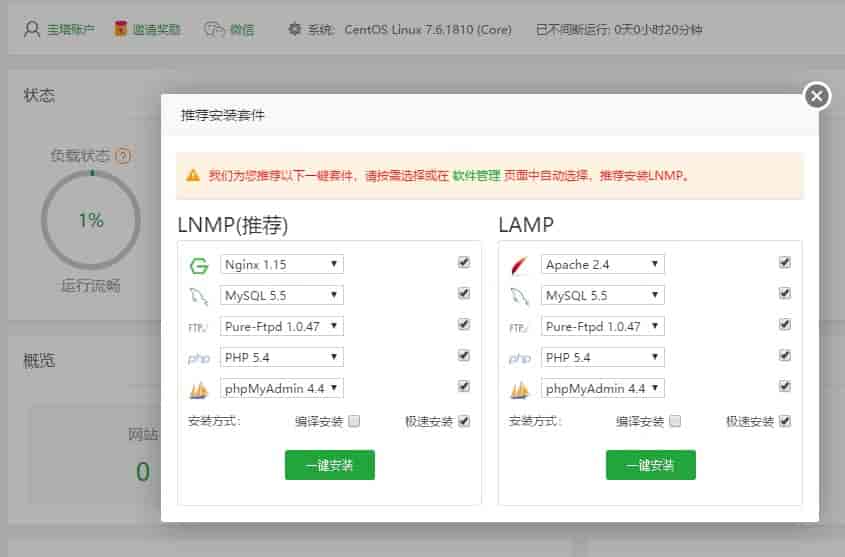Click the PHP logo icon under LAMP
Screen dimensions: 845x557
(x=519, y=358)
